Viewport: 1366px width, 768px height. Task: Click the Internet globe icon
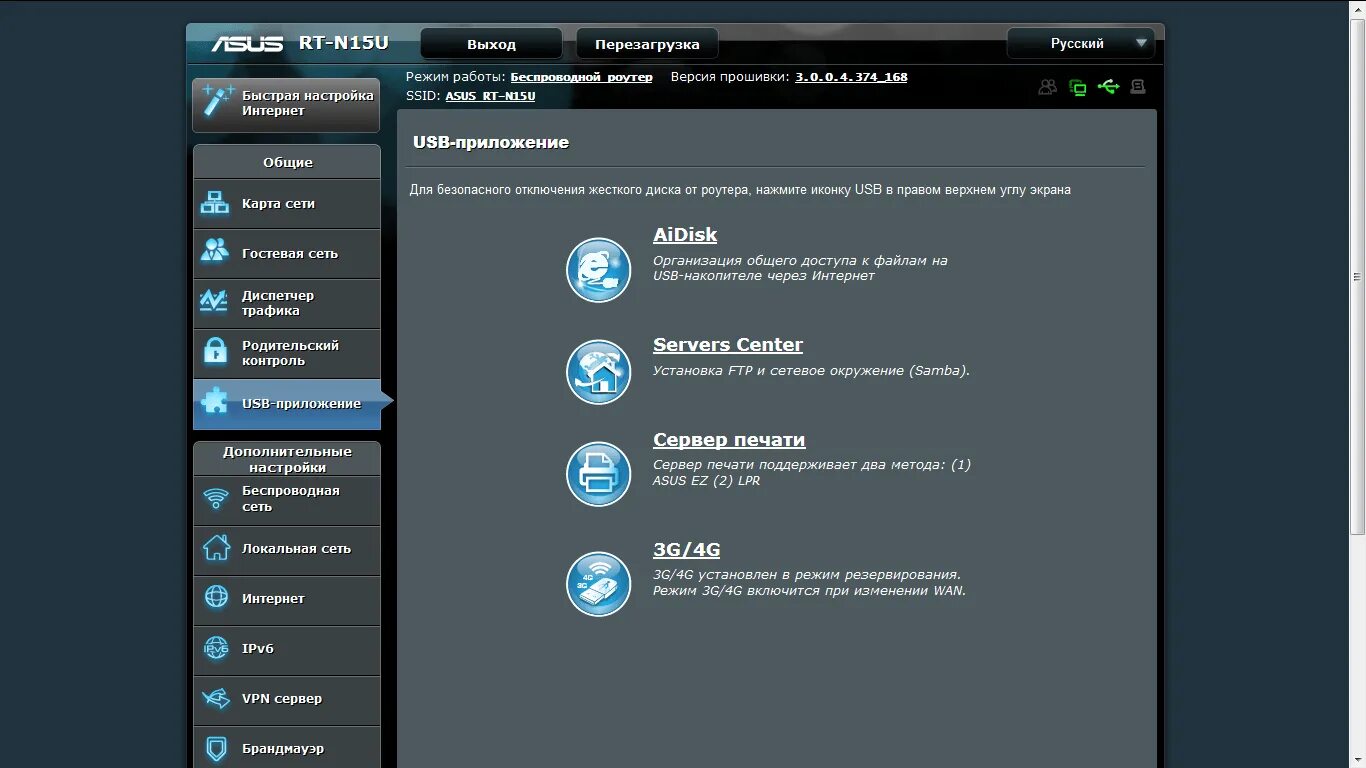216,598
